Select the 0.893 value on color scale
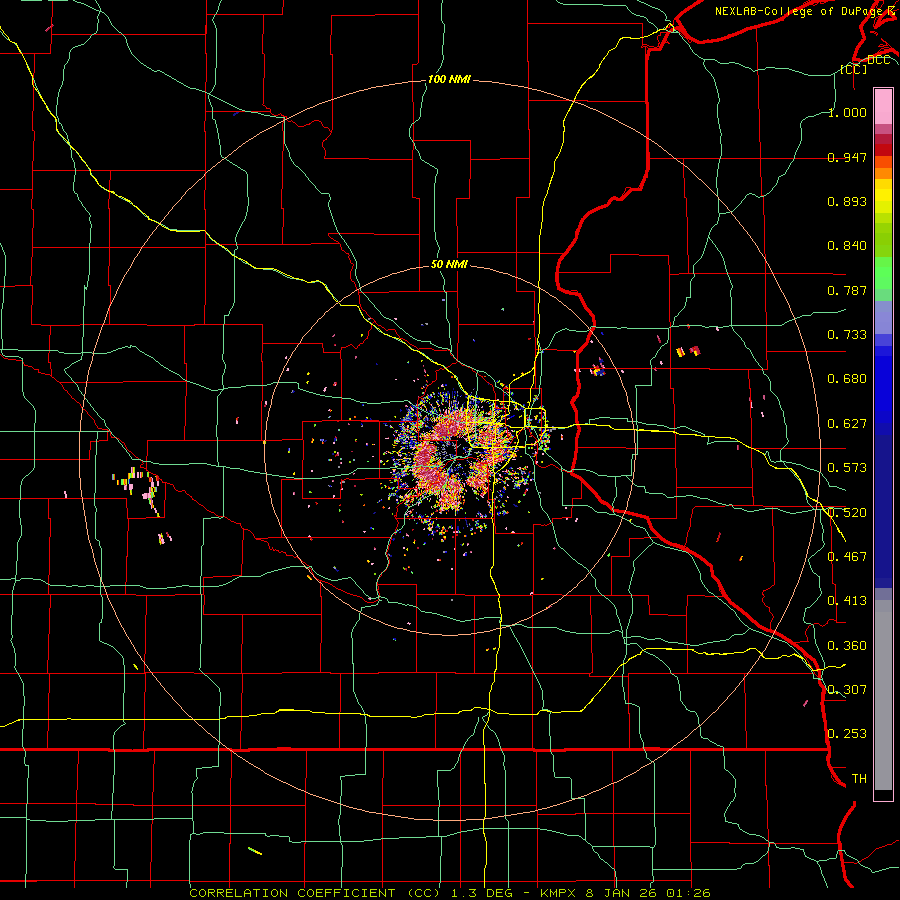The height and width of the screenshot is (900, 900). point(847,201)
